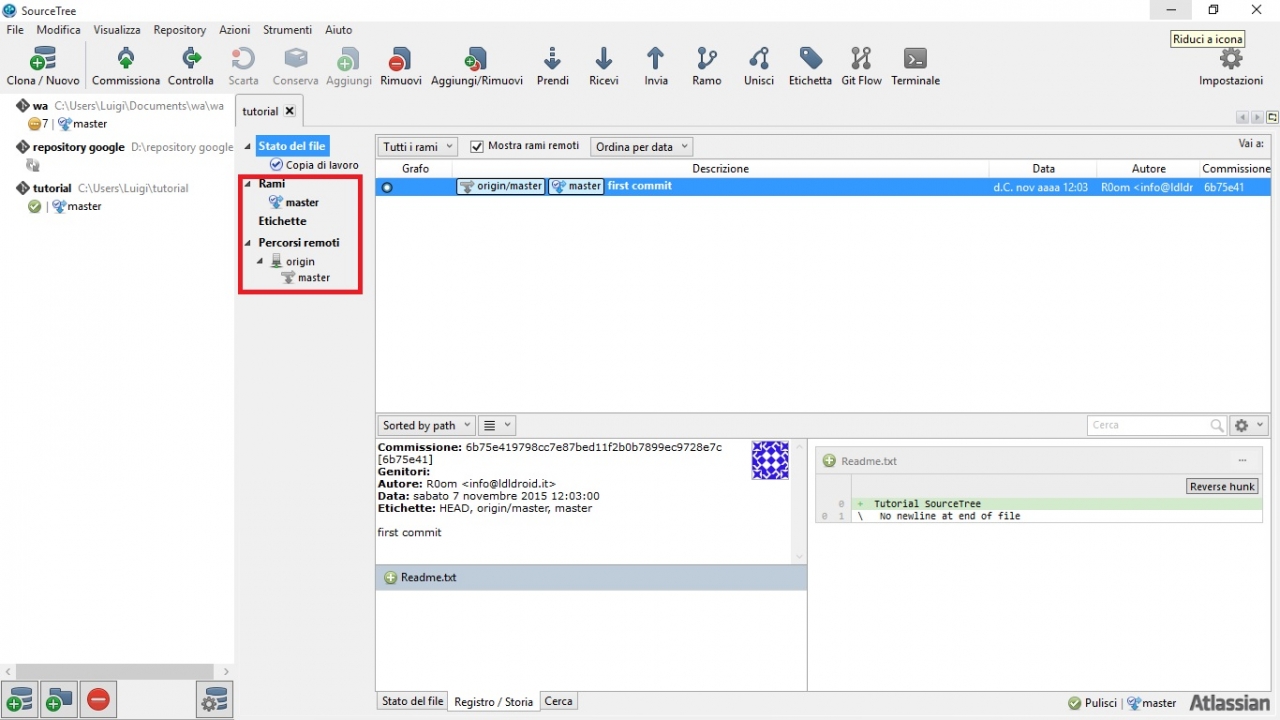
Task: Open the File menu
Action: coord(15,30)
